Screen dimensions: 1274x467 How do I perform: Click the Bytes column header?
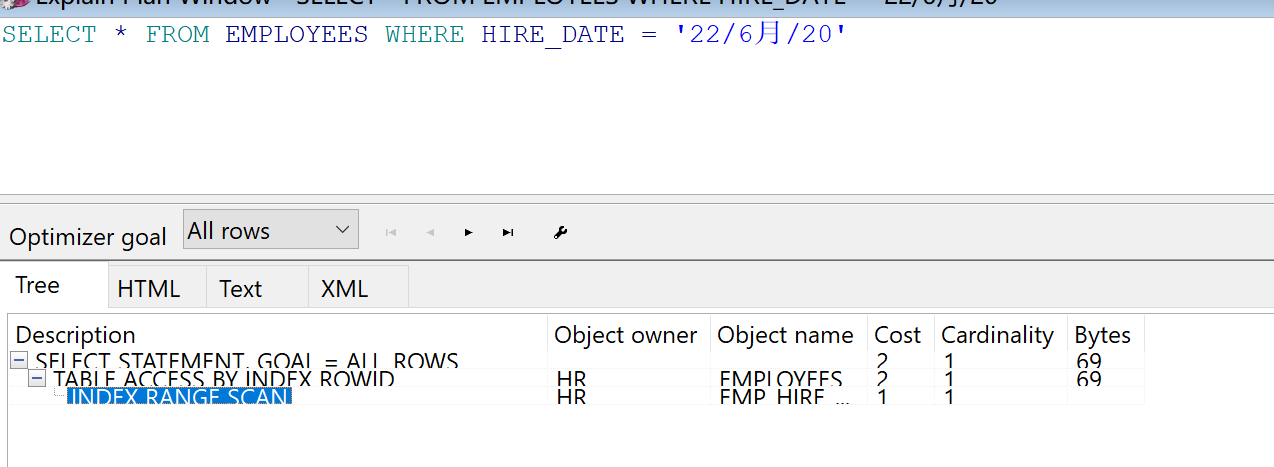(x=1105, y=335)
